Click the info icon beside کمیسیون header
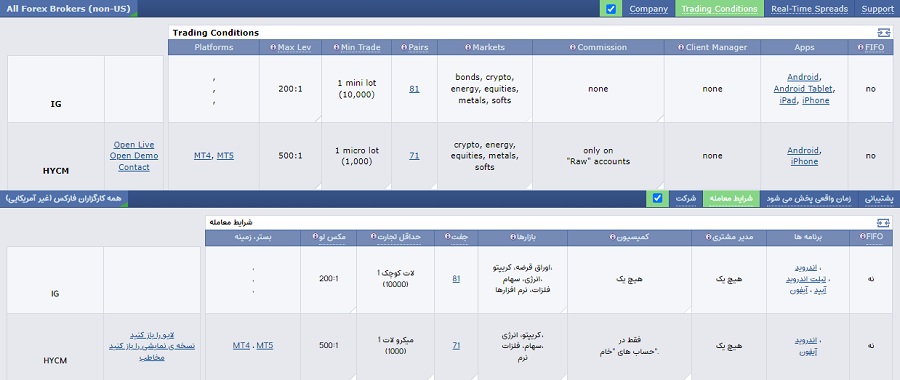 [611, 237]
